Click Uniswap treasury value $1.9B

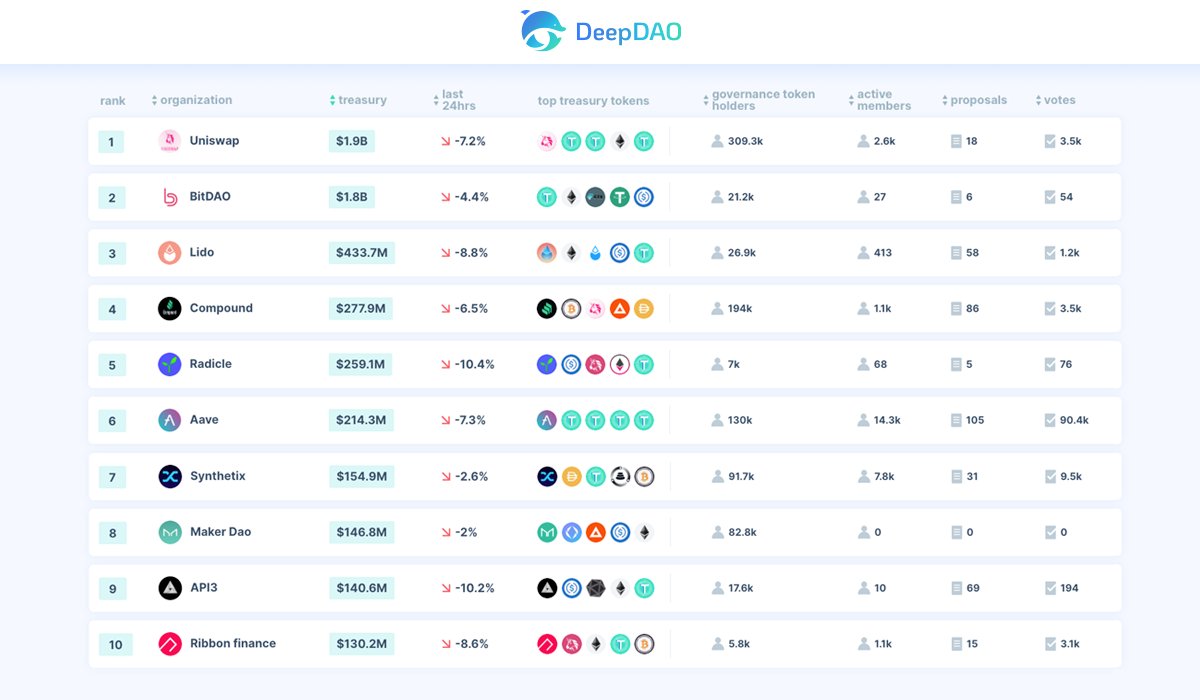pyautogui.click(x=351, y=142)
